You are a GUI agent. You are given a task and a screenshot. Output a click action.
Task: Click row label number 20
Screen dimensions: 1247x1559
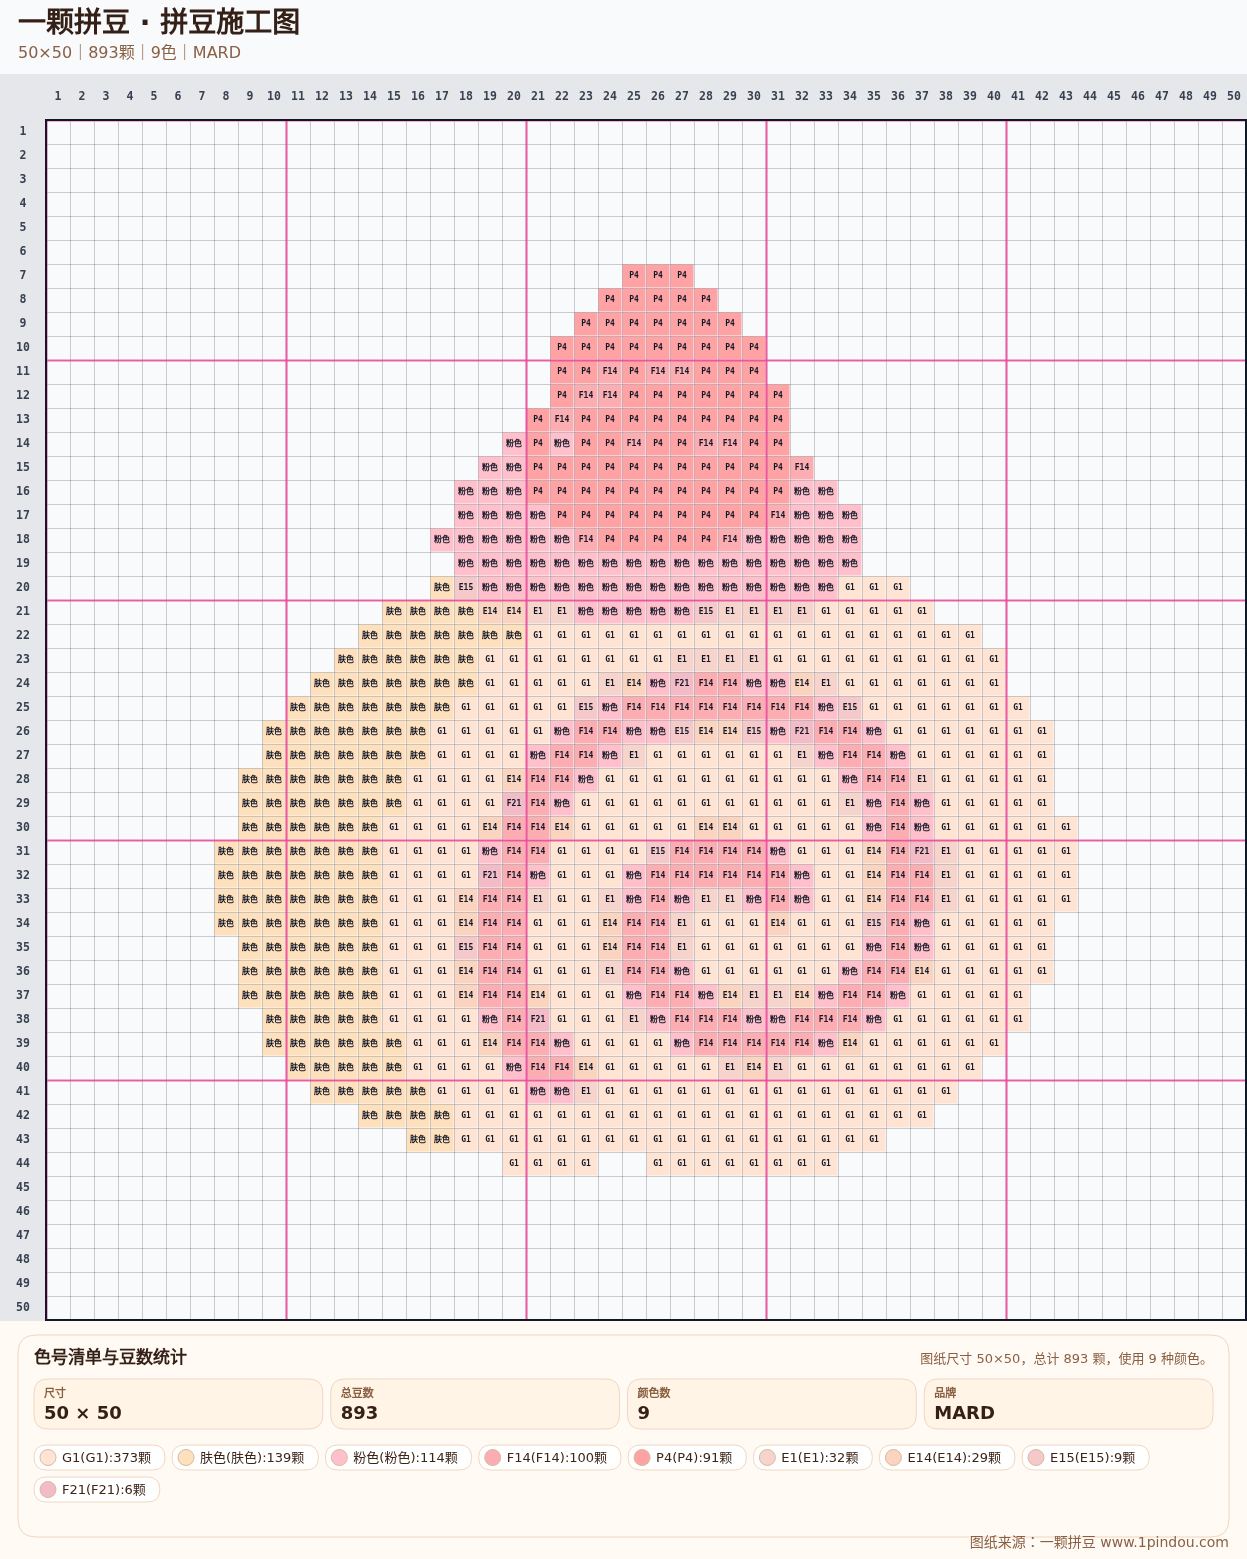tap(22, 587)
